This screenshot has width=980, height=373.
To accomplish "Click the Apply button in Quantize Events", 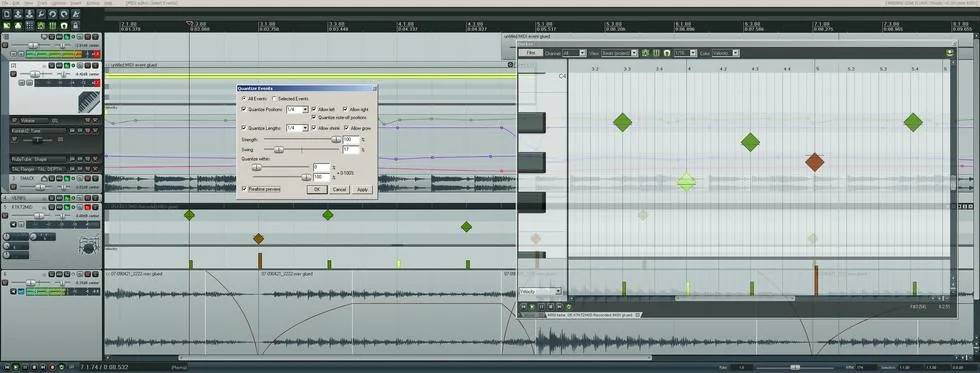I will click(x=362, y=189).
